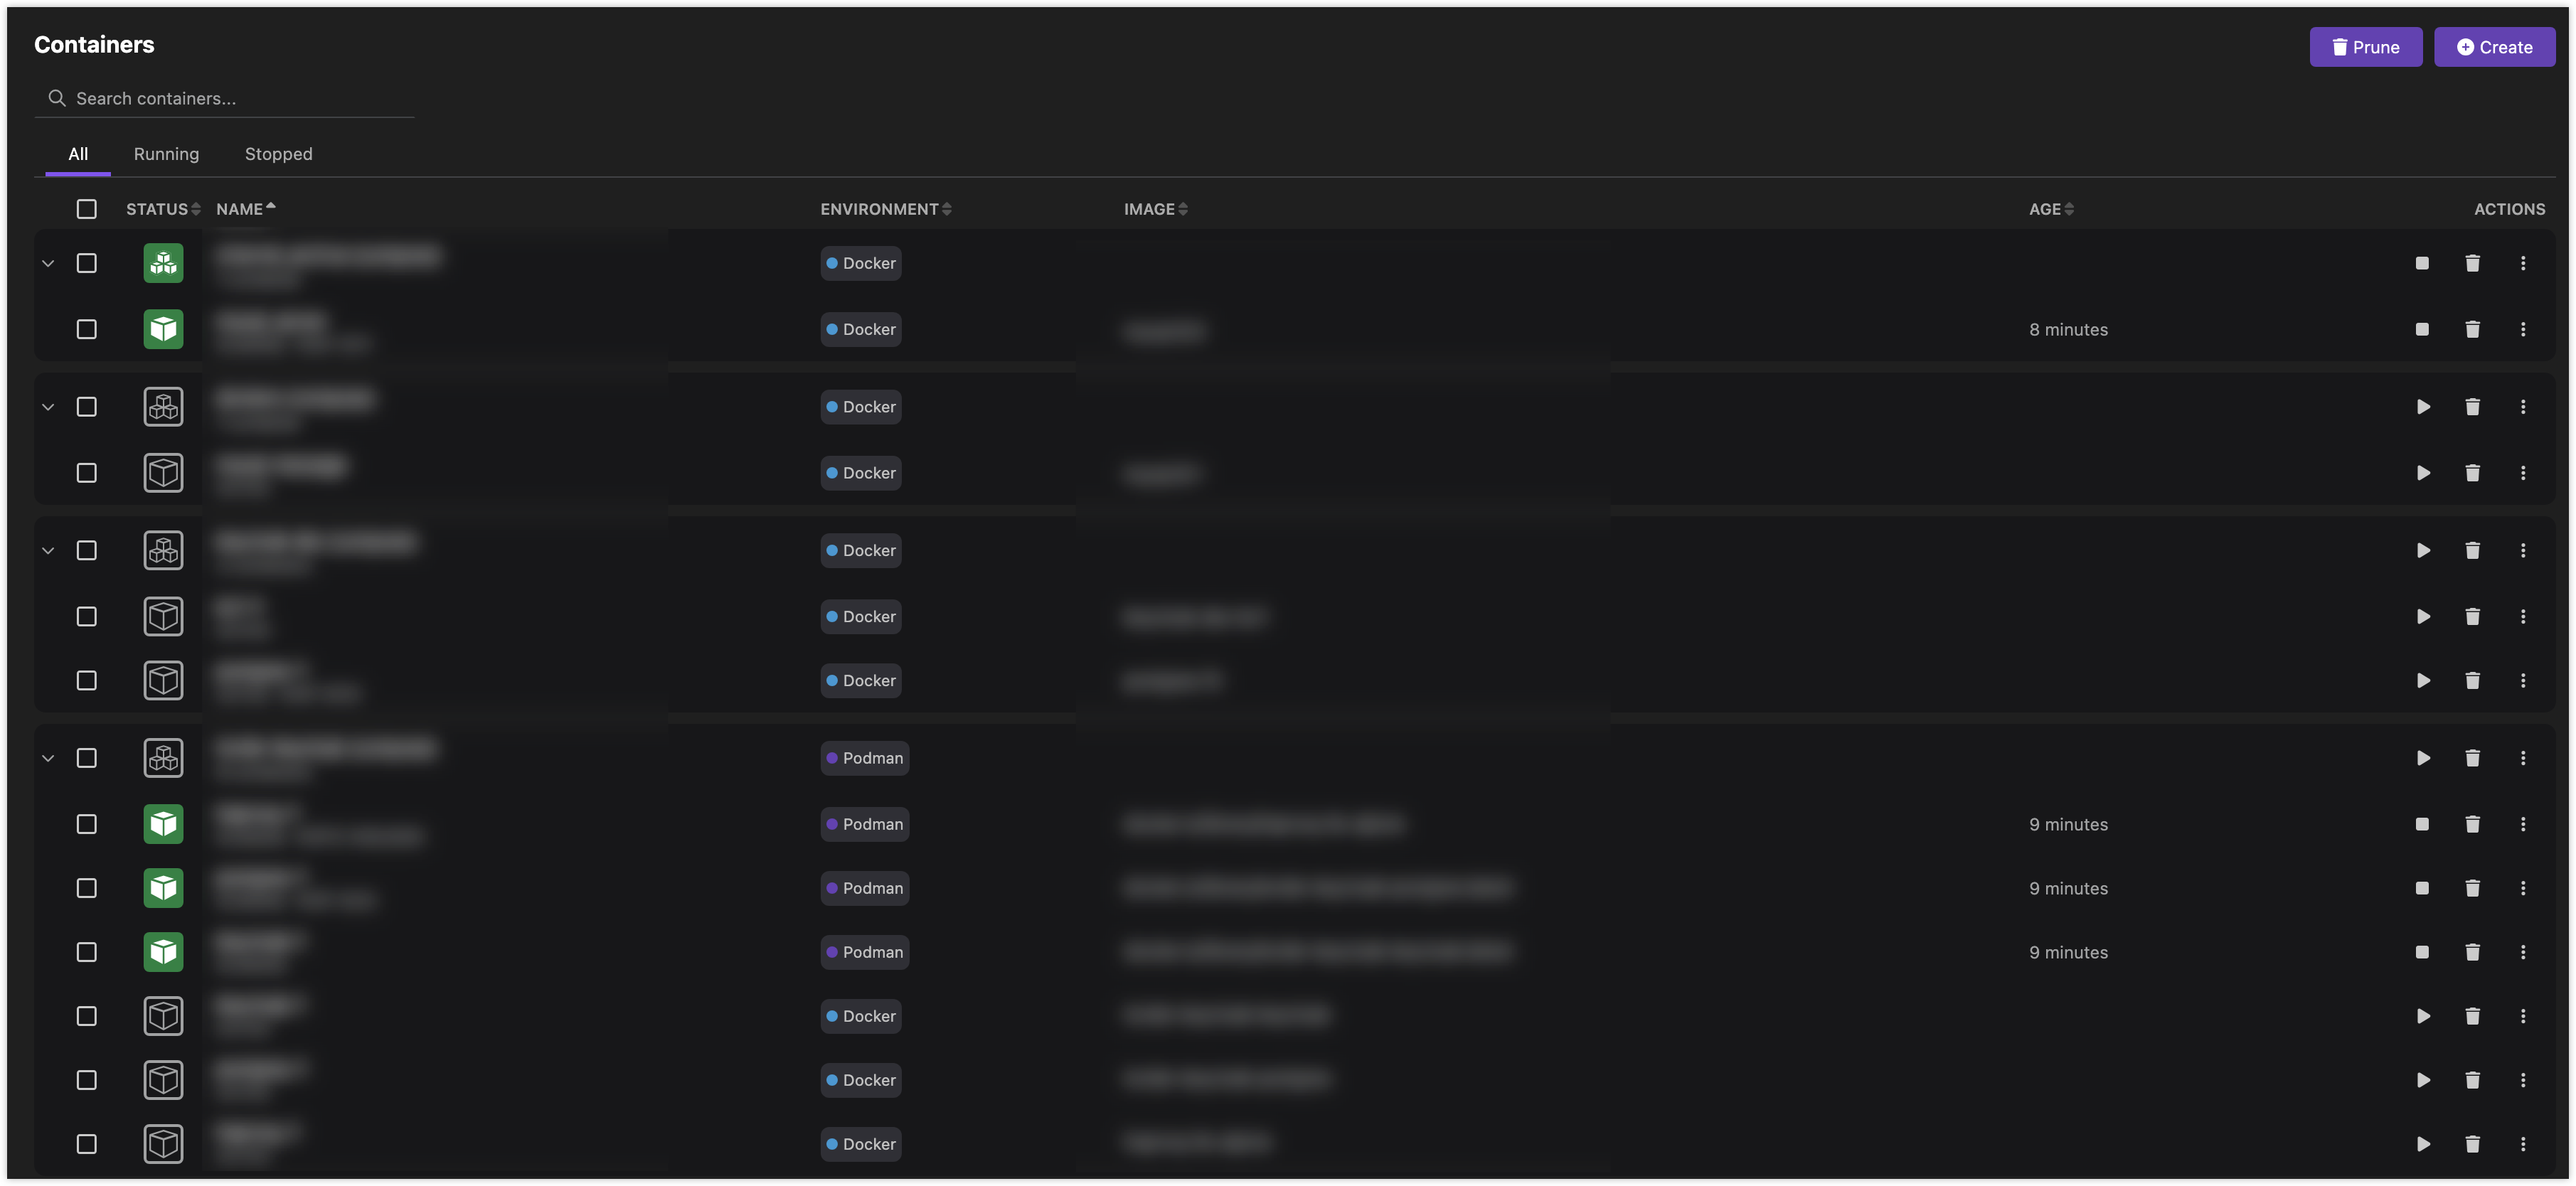Stop the first running Docker pod group
This screenshot has width=2576, height=1186.
2421,263
